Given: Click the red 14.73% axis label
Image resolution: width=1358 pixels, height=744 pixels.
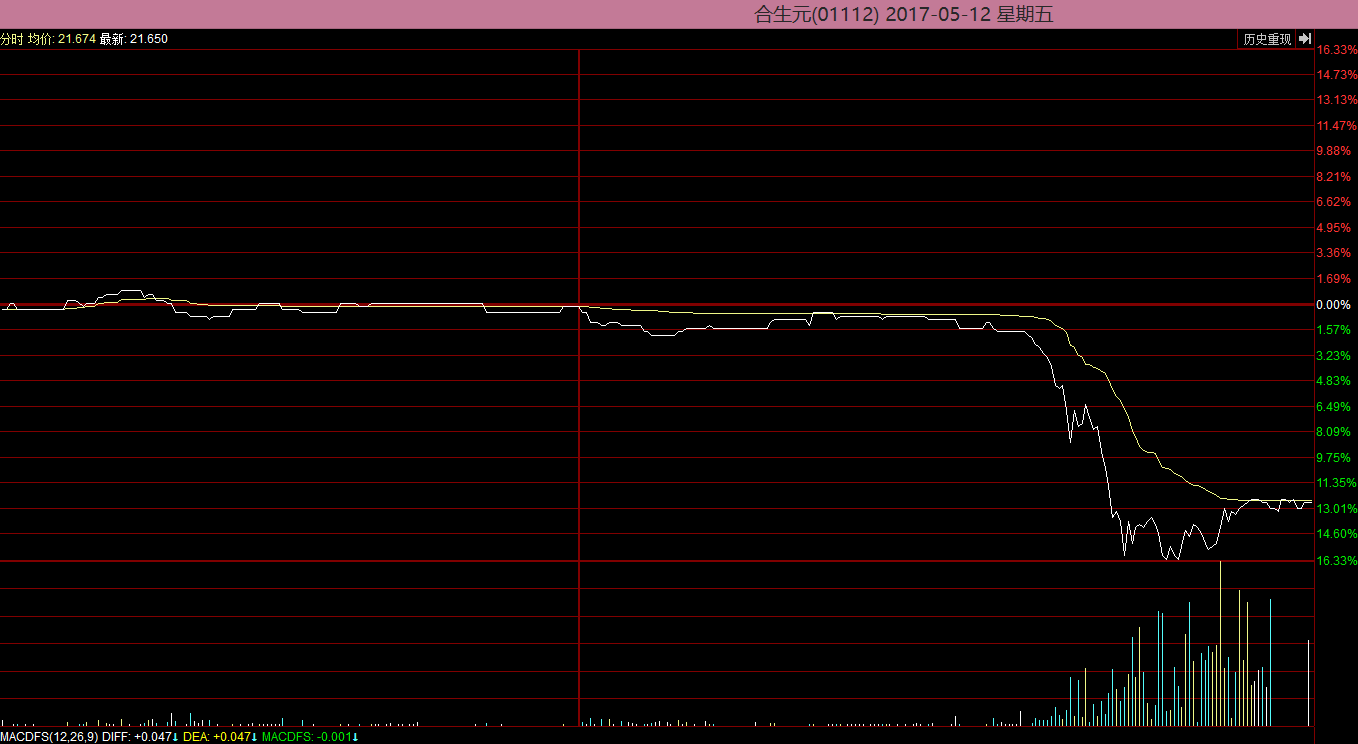Looking at the screenshot, I should click(1337, 75).
